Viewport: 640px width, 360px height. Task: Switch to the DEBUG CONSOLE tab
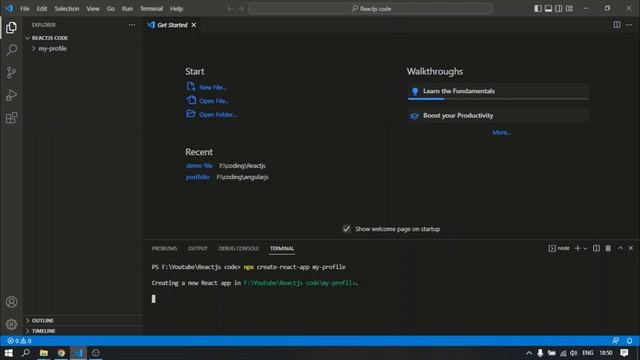pyautogui.click(x=238, y=248)
